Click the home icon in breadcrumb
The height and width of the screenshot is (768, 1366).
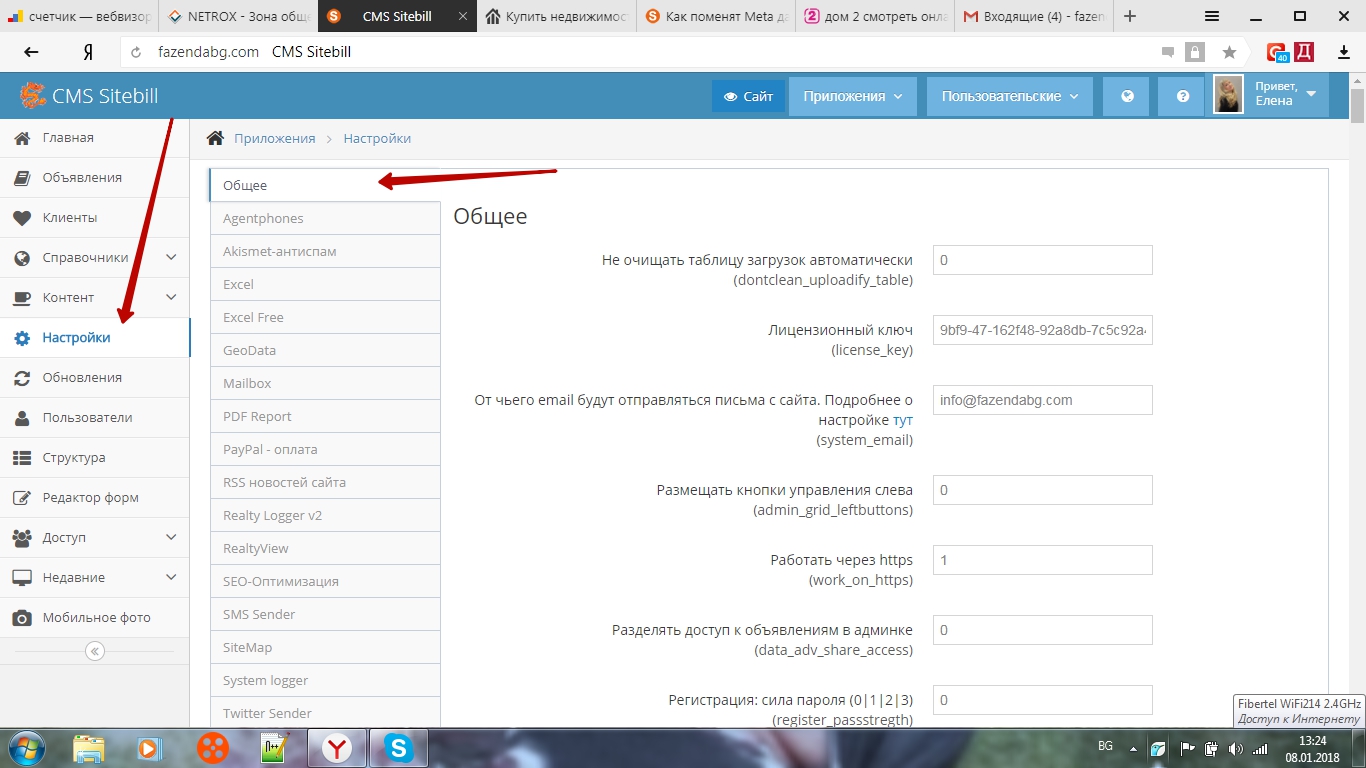pyautogui.click(x=215, y=138)
